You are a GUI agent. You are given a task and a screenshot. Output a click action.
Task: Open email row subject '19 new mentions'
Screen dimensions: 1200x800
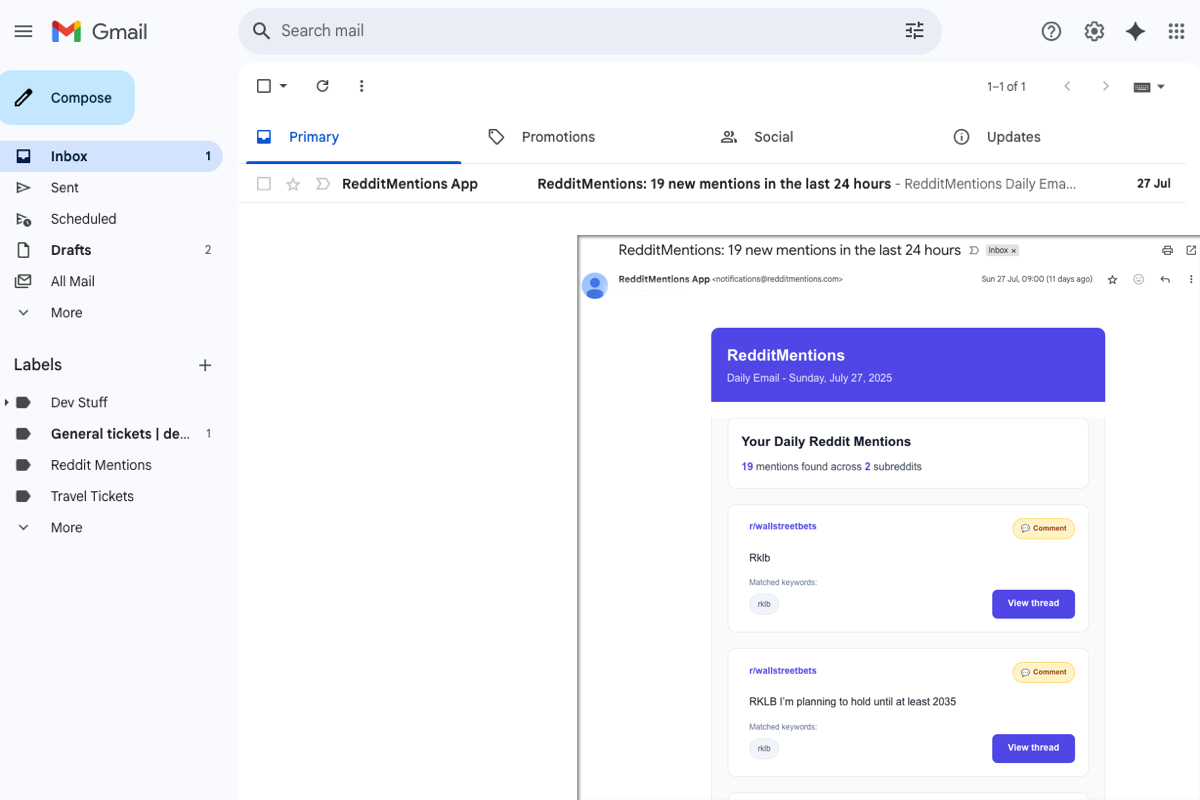714,184
